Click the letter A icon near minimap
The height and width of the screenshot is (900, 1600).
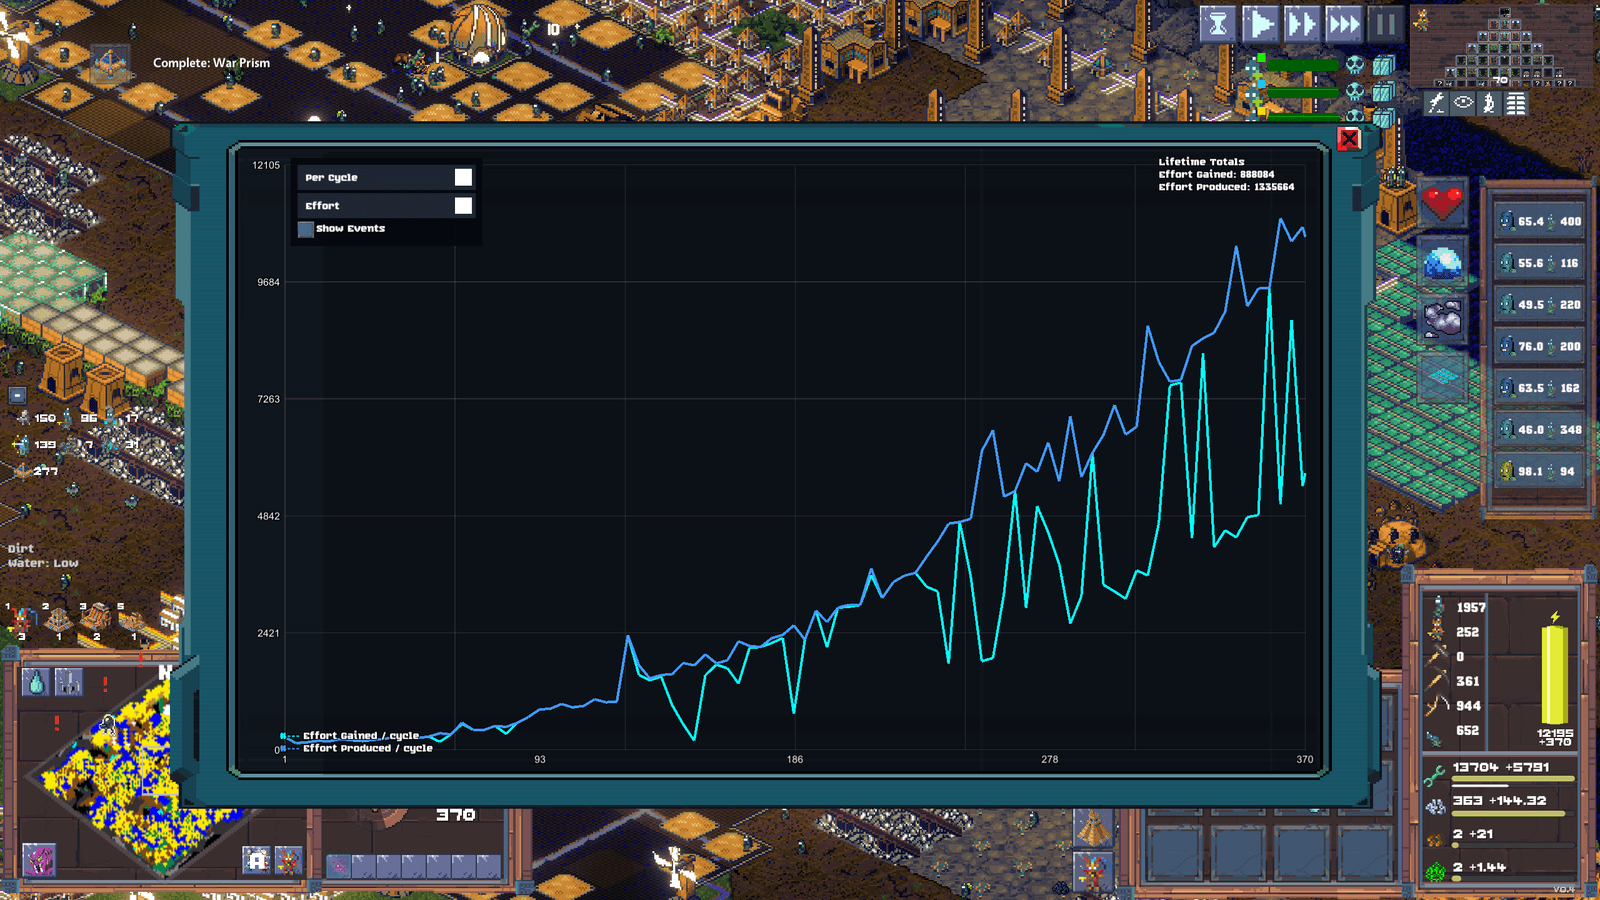click(x=257, y=860)
